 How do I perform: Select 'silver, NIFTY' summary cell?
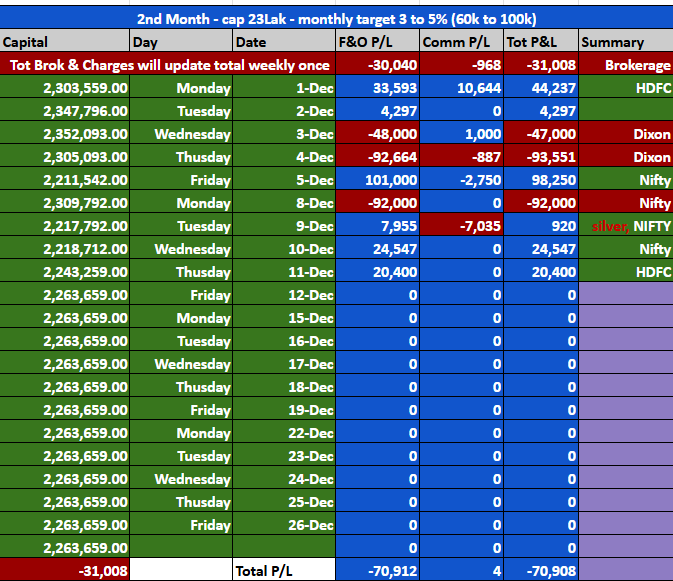pos(626,226)
